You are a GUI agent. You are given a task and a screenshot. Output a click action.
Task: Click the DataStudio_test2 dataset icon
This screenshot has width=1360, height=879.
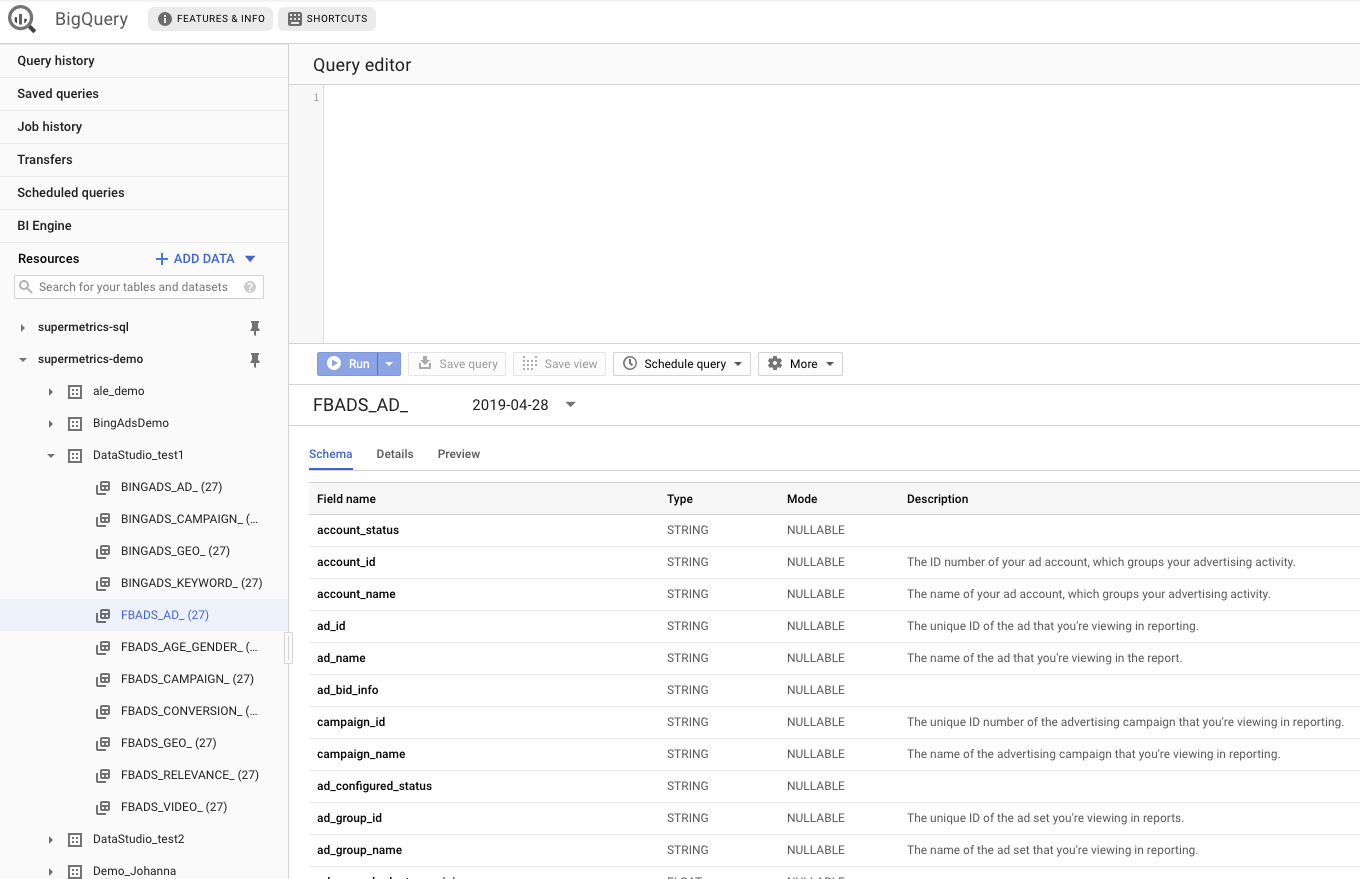coord(75,839)
